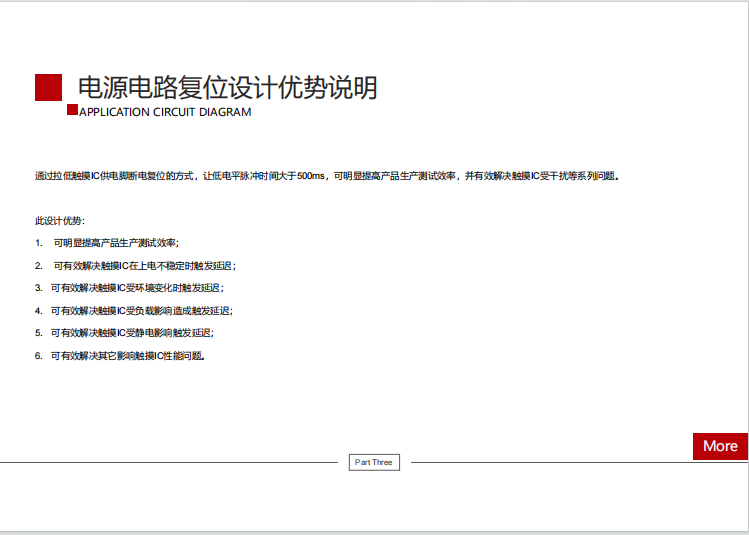This screenshot has width=749, height=535.
Task: Click the horizontal line left of Part Three
Action: point(170,463)
